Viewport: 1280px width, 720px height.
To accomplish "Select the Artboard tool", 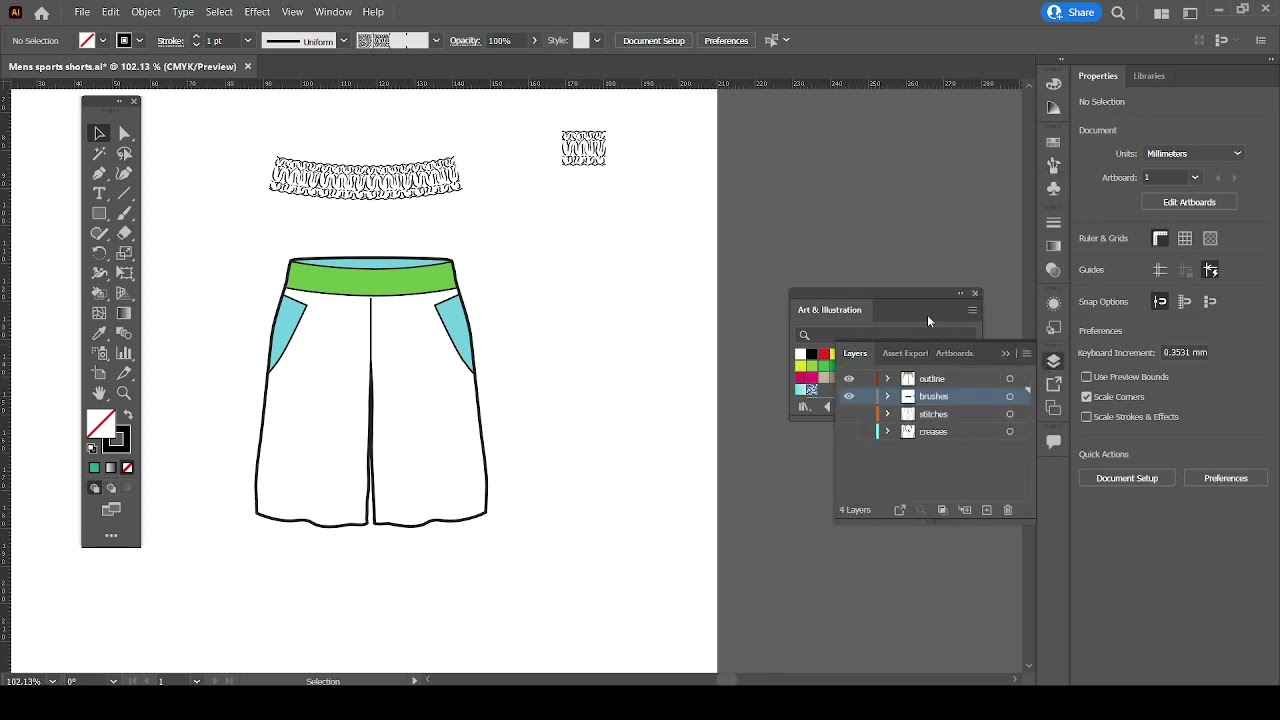I will click(x=99, y=374).
